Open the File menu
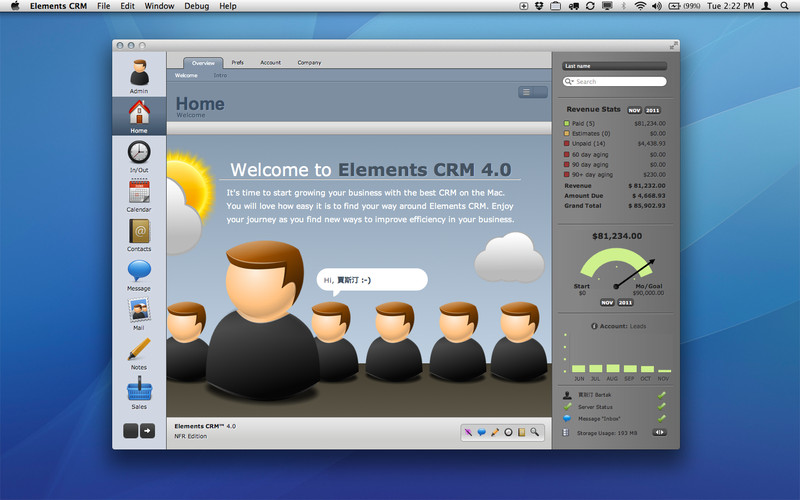Screen dimensions: 800x500 coord(104,6)
